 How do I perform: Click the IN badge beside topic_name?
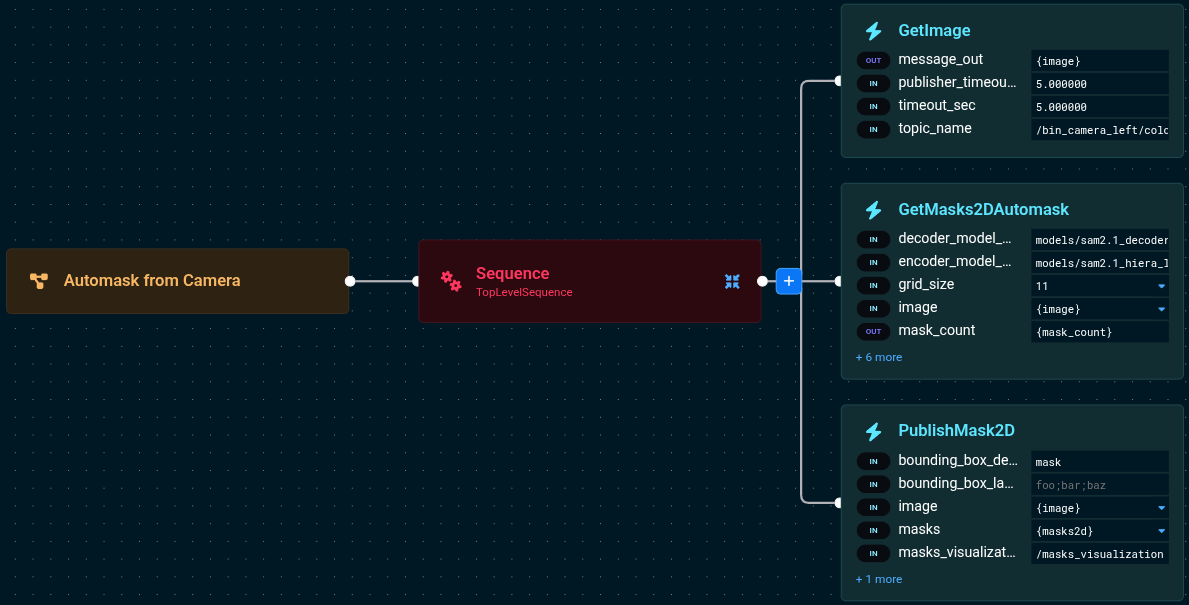[x=873, y=129]
